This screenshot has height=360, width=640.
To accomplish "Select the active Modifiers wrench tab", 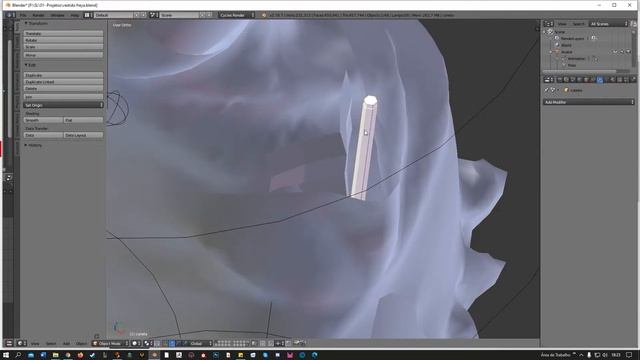I will click(600, 80).
